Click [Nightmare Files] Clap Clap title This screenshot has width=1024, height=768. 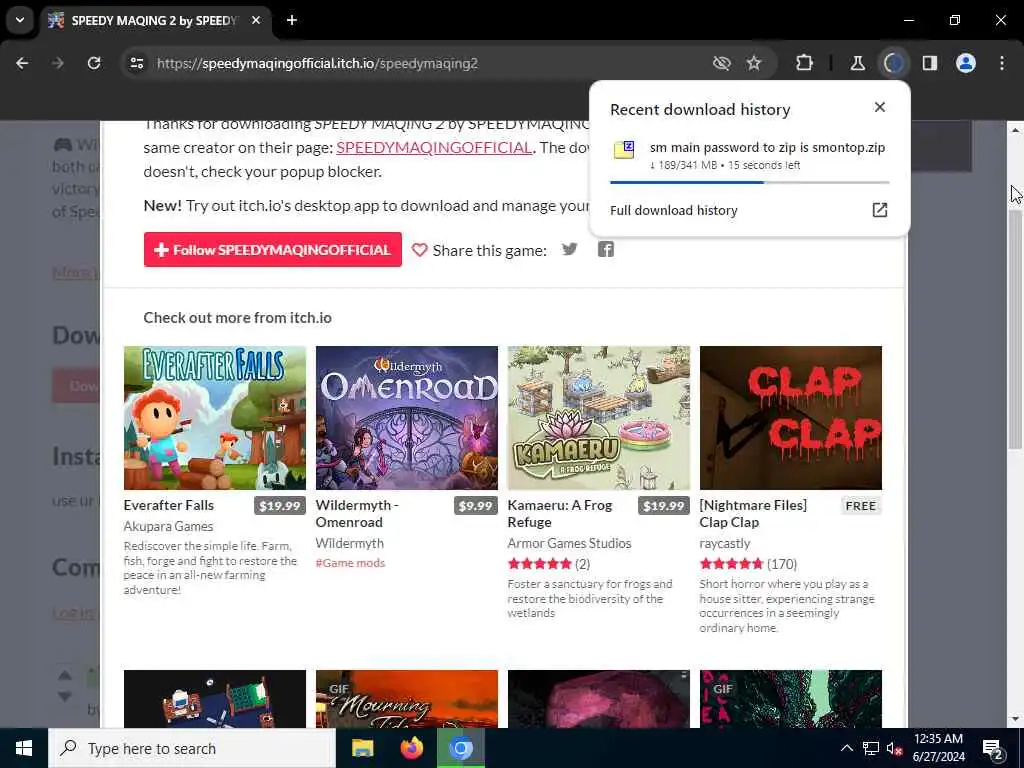(x=753, y=513)
